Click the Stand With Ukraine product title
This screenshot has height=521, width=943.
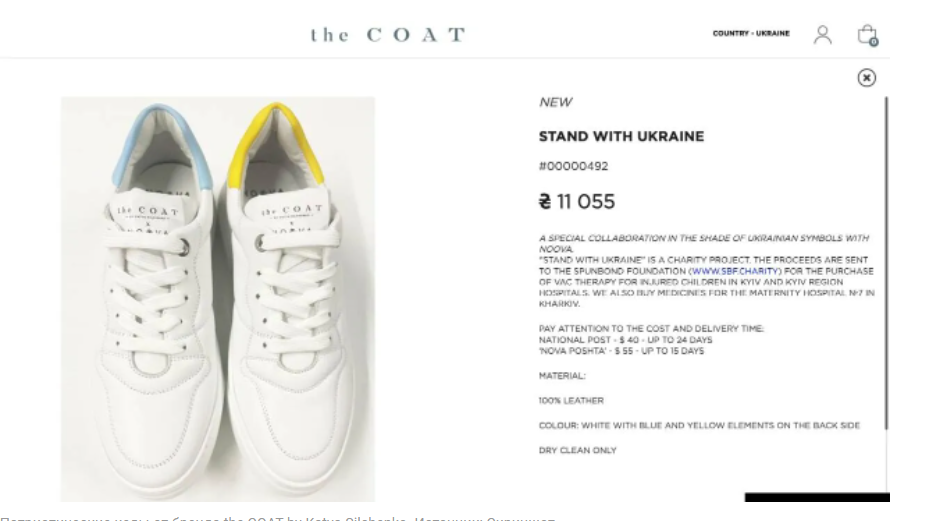[x=621, y=136]
